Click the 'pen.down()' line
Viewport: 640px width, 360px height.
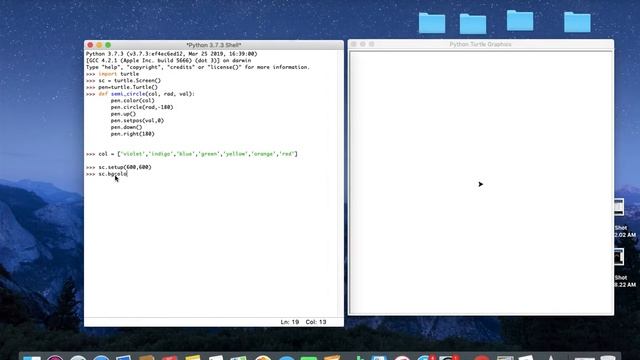(127, 127)
